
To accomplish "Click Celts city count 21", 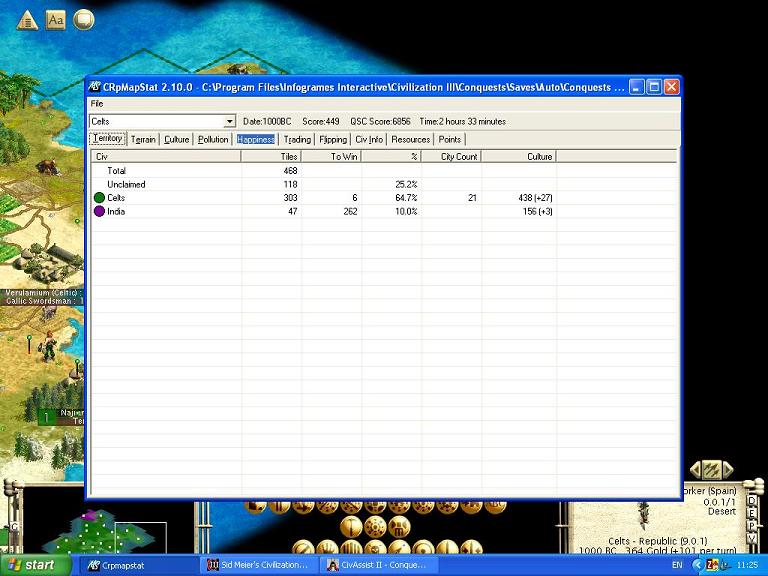I will pyautogui.click(x=472, y=198).
